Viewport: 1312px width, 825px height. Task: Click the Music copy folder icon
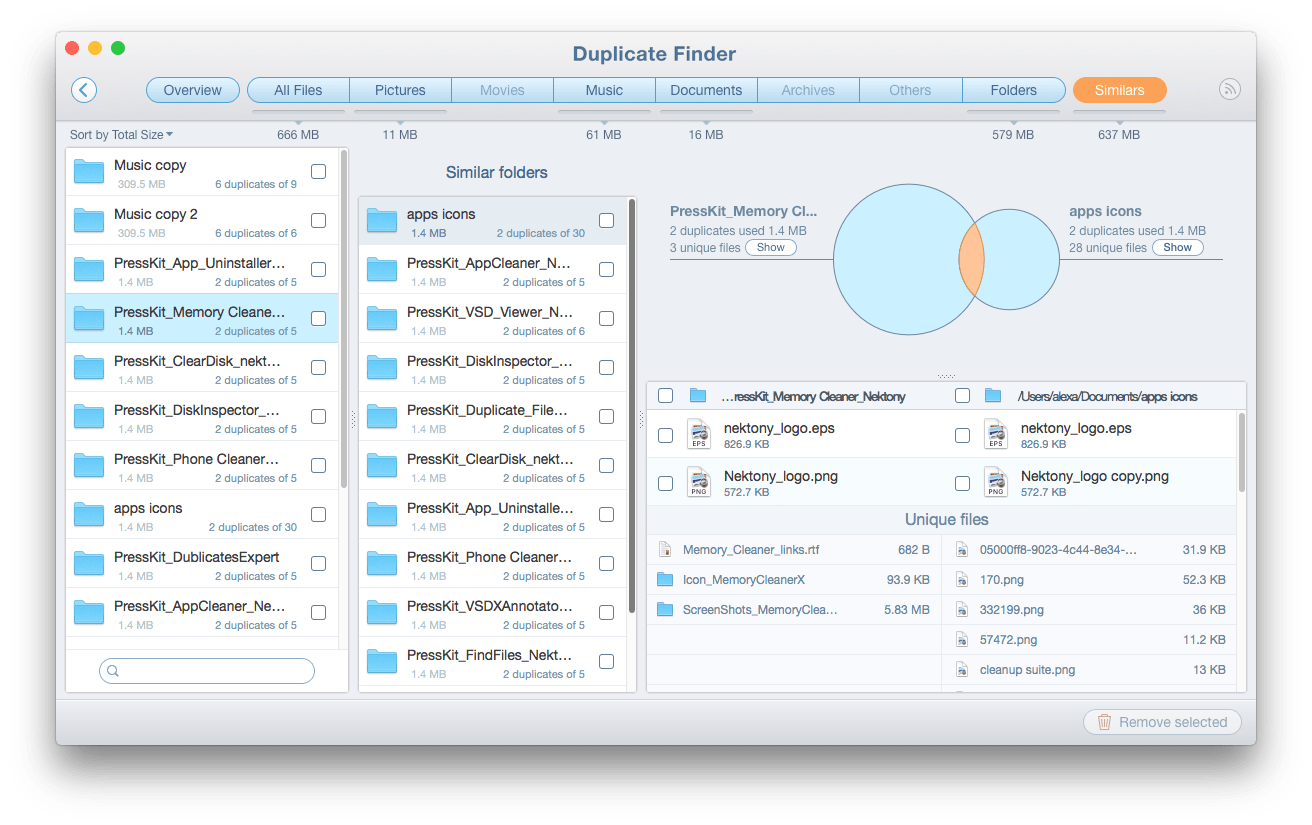click(89, 173)
